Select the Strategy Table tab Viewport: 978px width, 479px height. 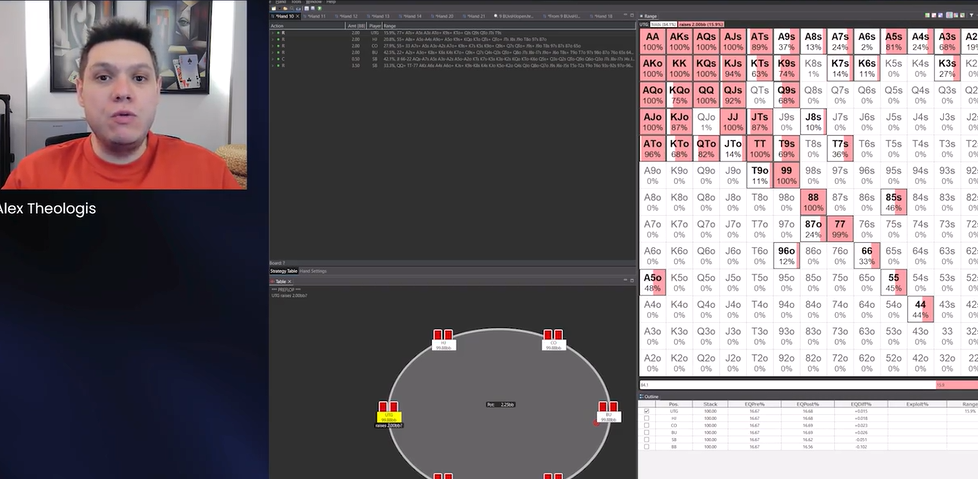point(283,271)
